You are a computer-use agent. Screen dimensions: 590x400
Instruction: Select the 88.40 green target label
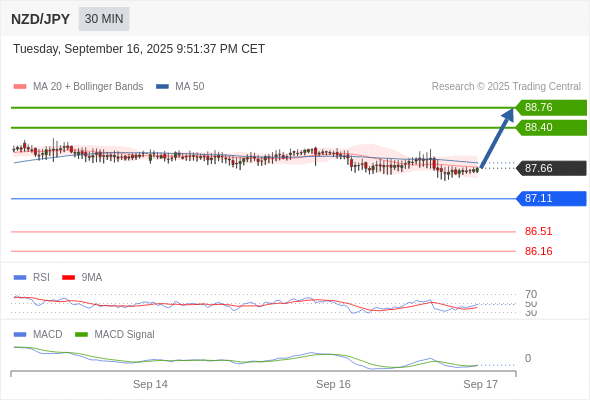coord(551,127)
